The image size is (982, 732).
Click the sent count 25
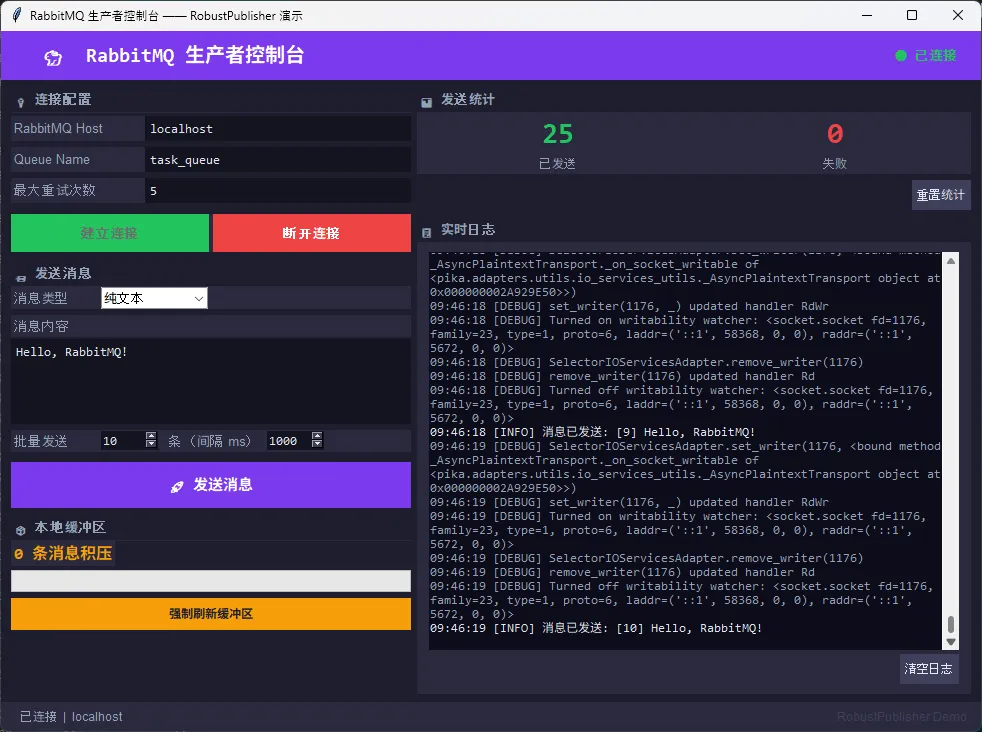(x=557, y=134)
